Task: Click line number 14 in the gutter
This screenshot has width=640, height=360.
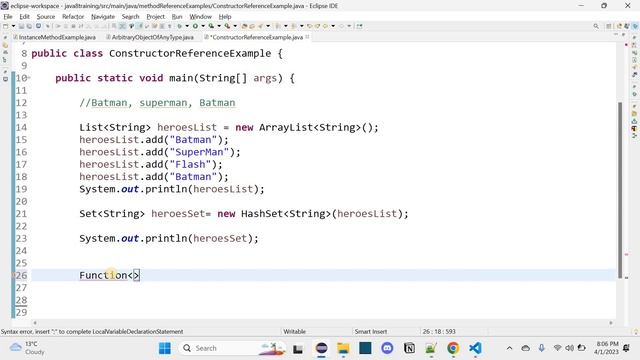Action: click(21, 127)
